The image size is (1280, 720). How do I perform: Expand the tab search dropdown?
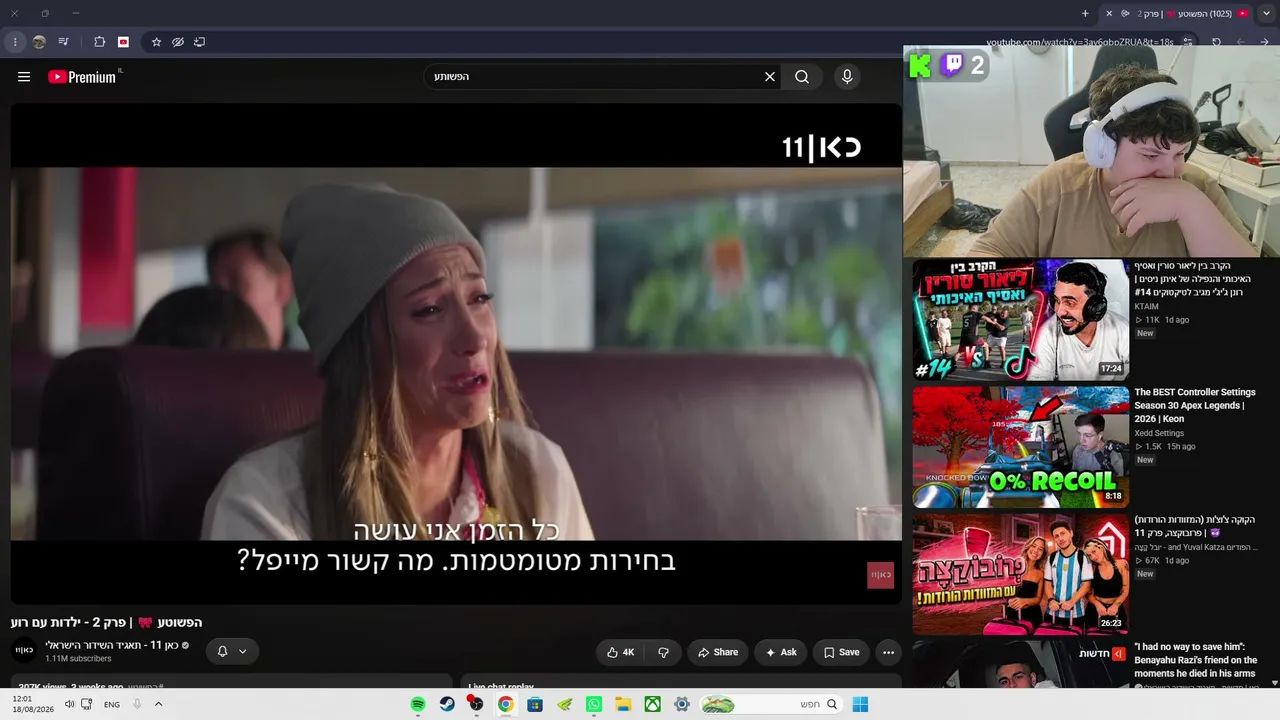(x=1266, y=14)
